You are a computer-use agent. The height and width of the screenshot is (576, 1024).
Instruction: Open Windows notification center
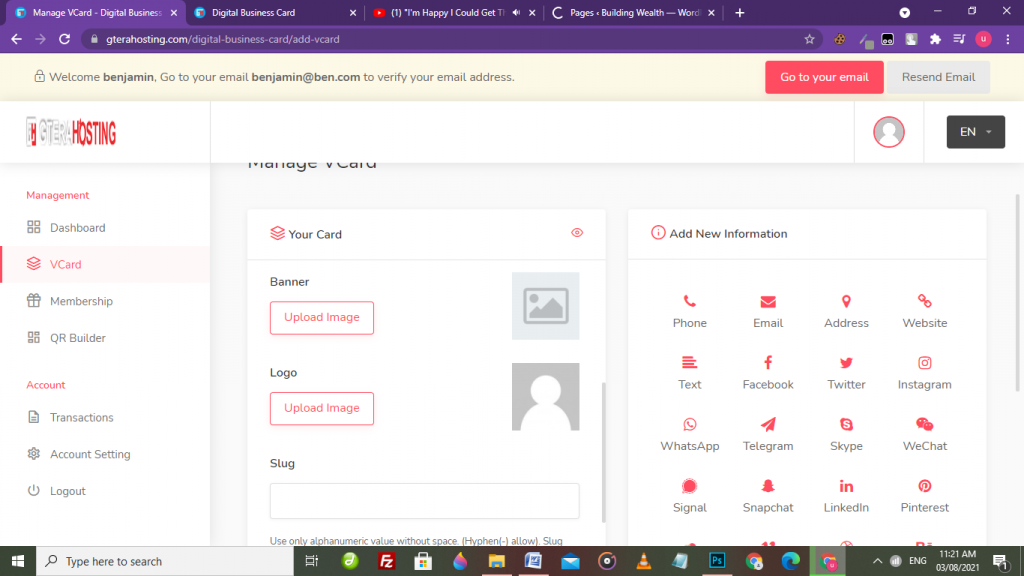1000,561
